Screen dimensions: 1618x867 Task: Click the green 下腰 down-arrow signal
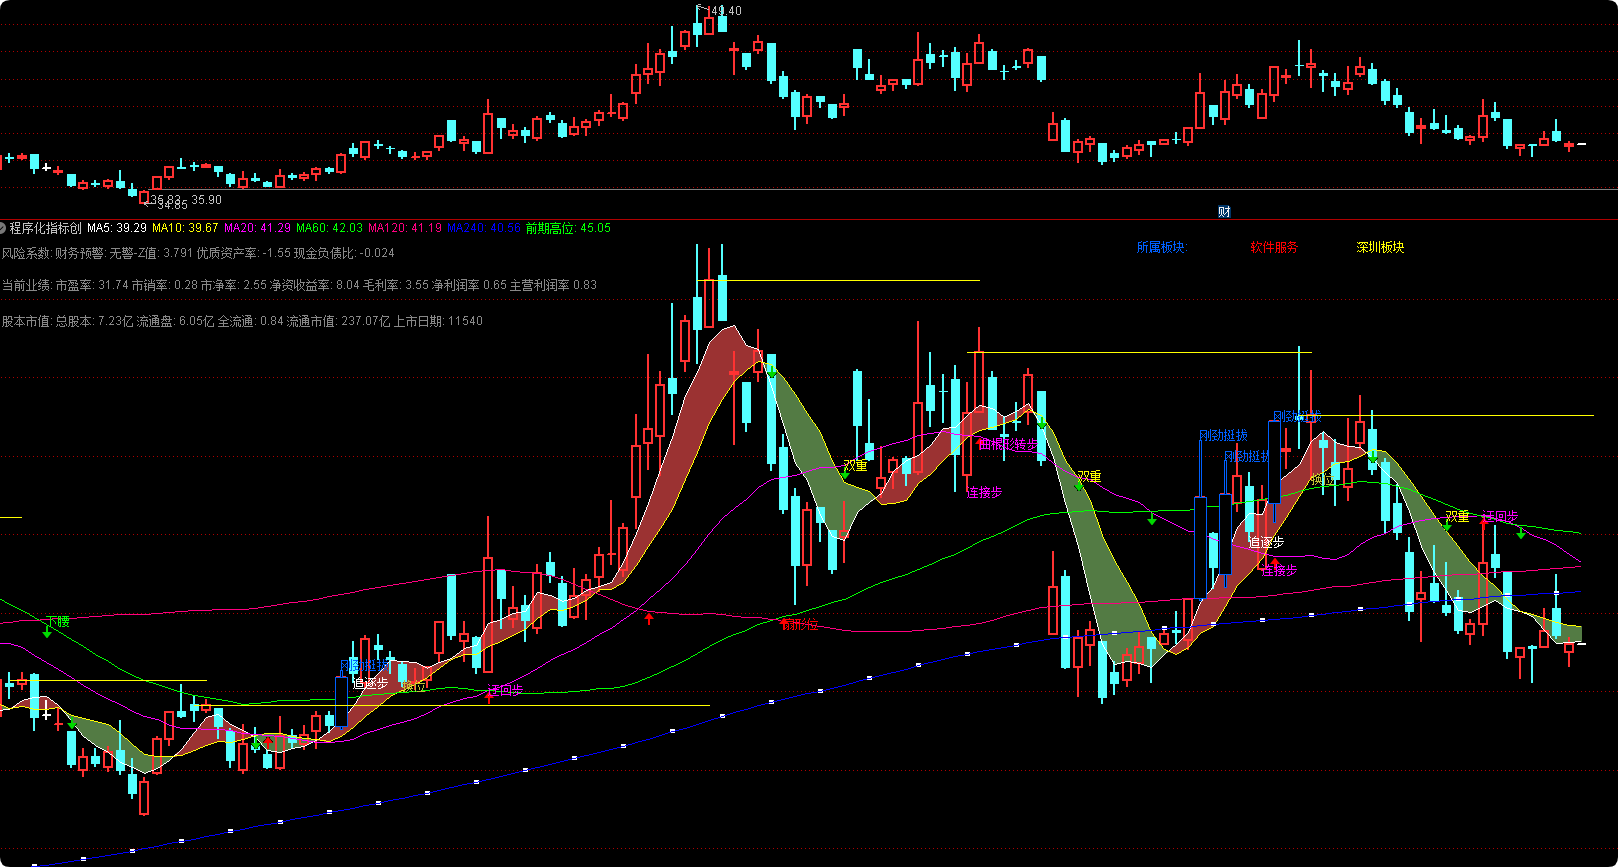point(47,632)
